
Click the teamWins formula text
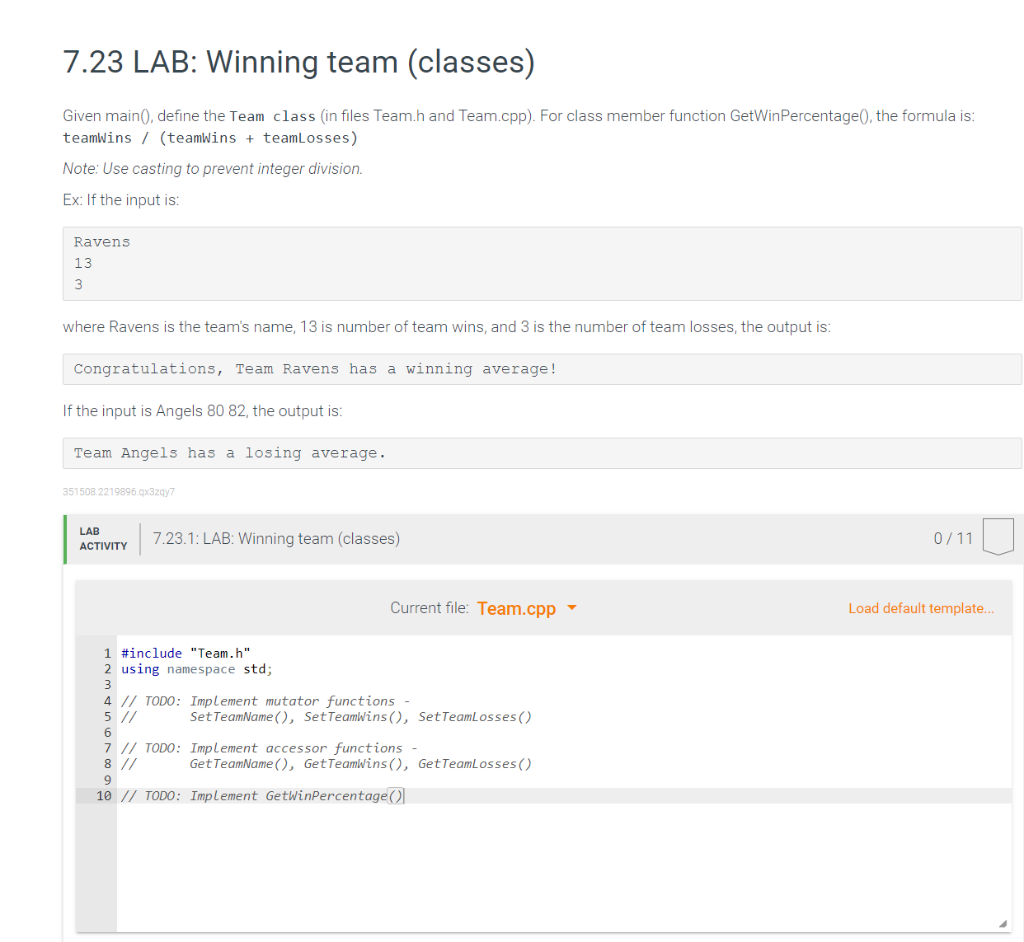pos(210,138)
